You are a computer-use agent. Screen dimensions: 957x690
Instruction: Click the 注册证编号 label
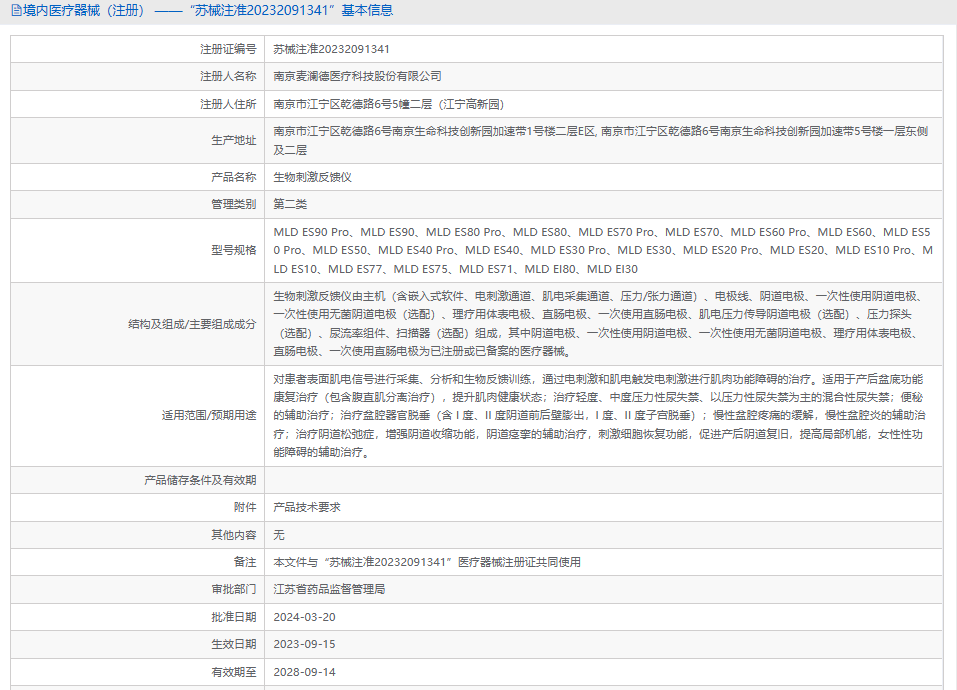click(x=228, y=49)
